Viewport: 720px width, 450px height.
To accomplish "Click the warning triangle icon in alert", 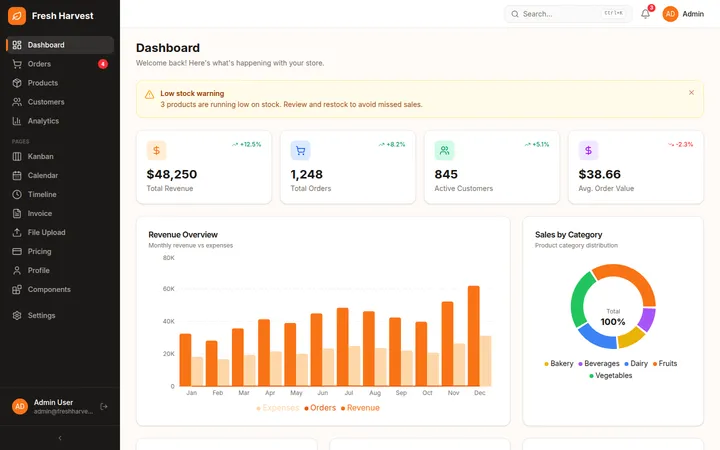I will coord(150,95).
